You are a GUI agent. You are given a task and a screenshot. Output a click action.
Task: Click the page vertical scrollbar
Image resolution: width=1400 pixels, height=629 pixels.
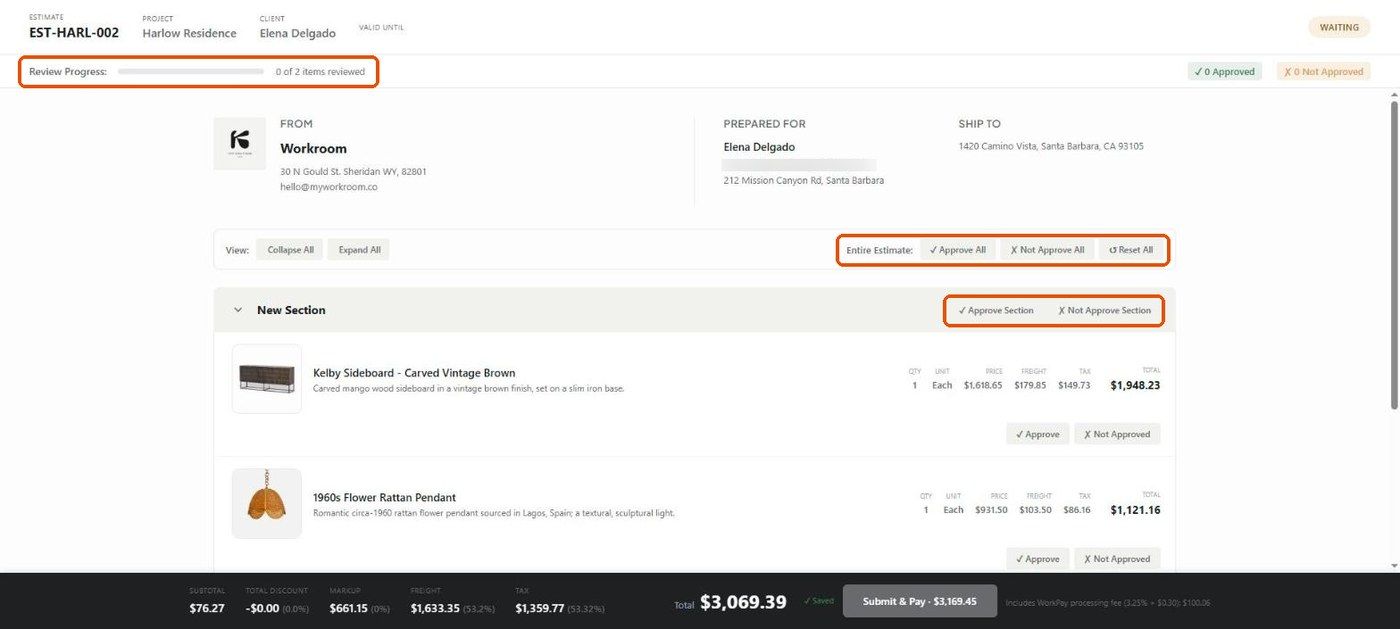coord(1394,253)
